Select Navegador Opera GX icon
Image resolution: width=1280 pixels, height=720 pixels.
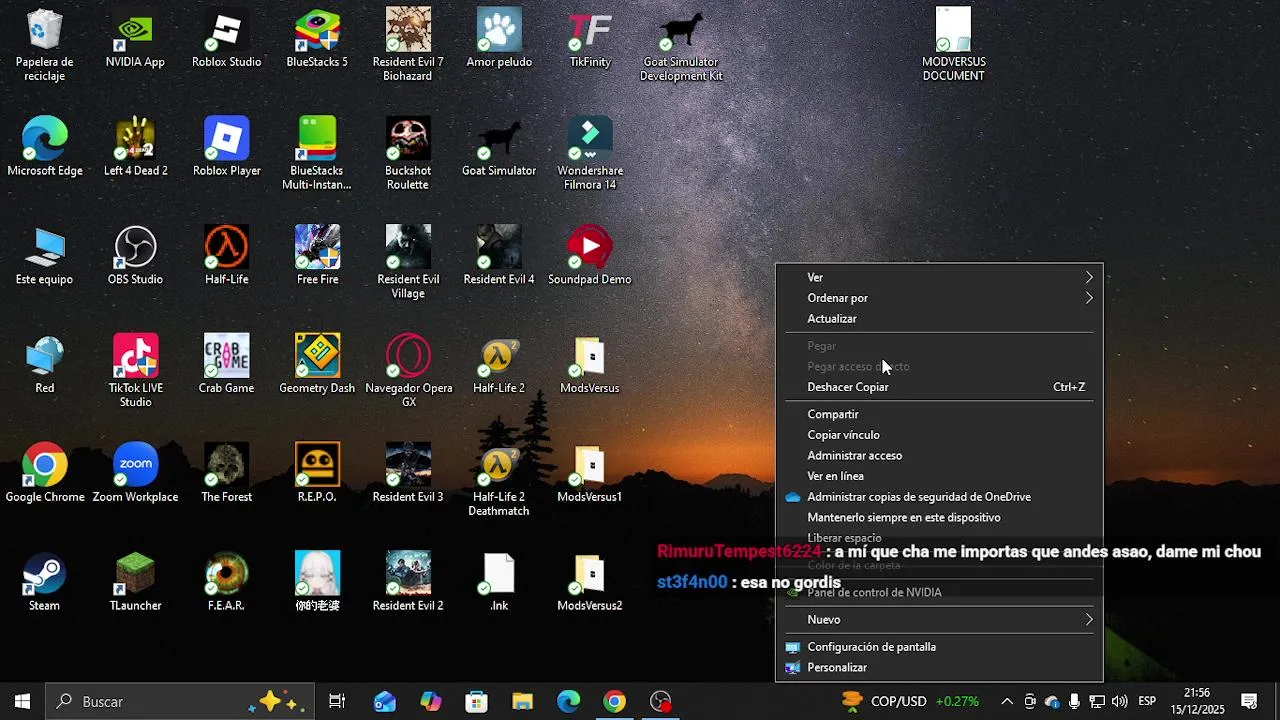pos(408,371)
